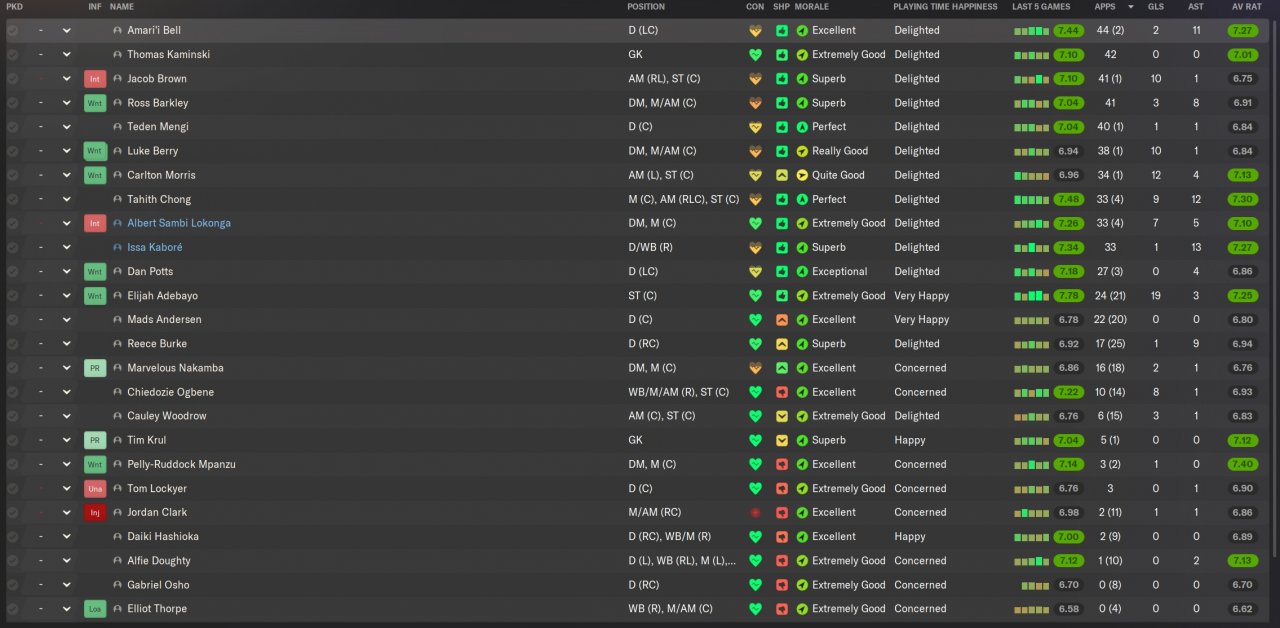Click Elijah Adebayo's 7.78 last-5 rating pill
The height and width of the screenshot is (628, 1280).
point(1068,296)
